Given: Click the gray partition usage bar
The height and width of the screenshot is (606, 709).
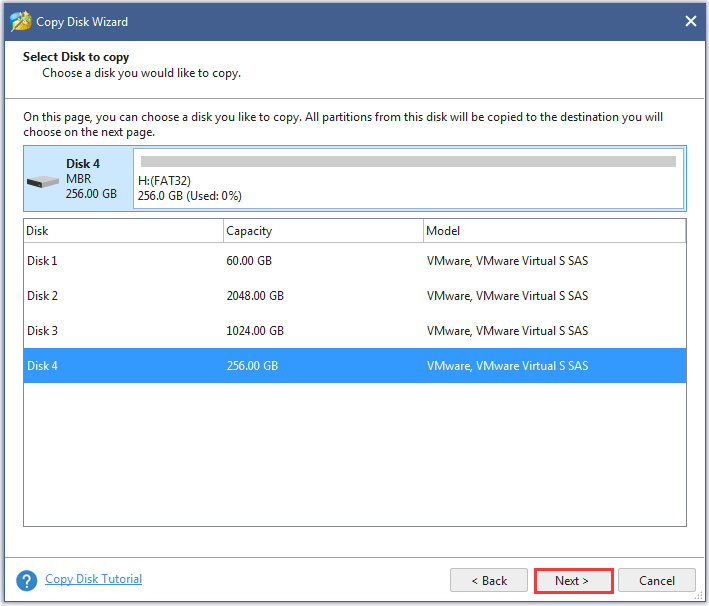Looking at the screenshot, I should coord(408,161).
